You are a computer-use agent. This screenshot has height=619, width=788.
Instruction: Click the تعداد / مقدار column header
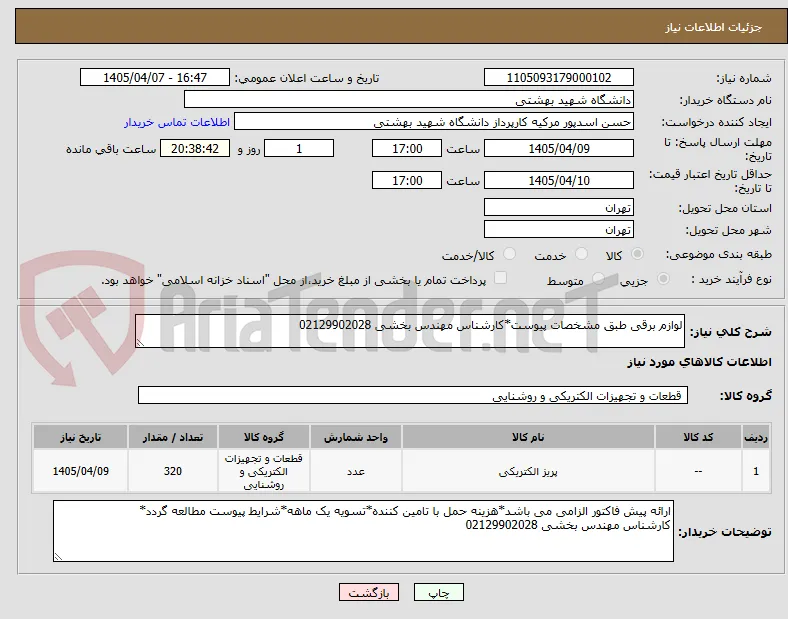coord(173,437)
